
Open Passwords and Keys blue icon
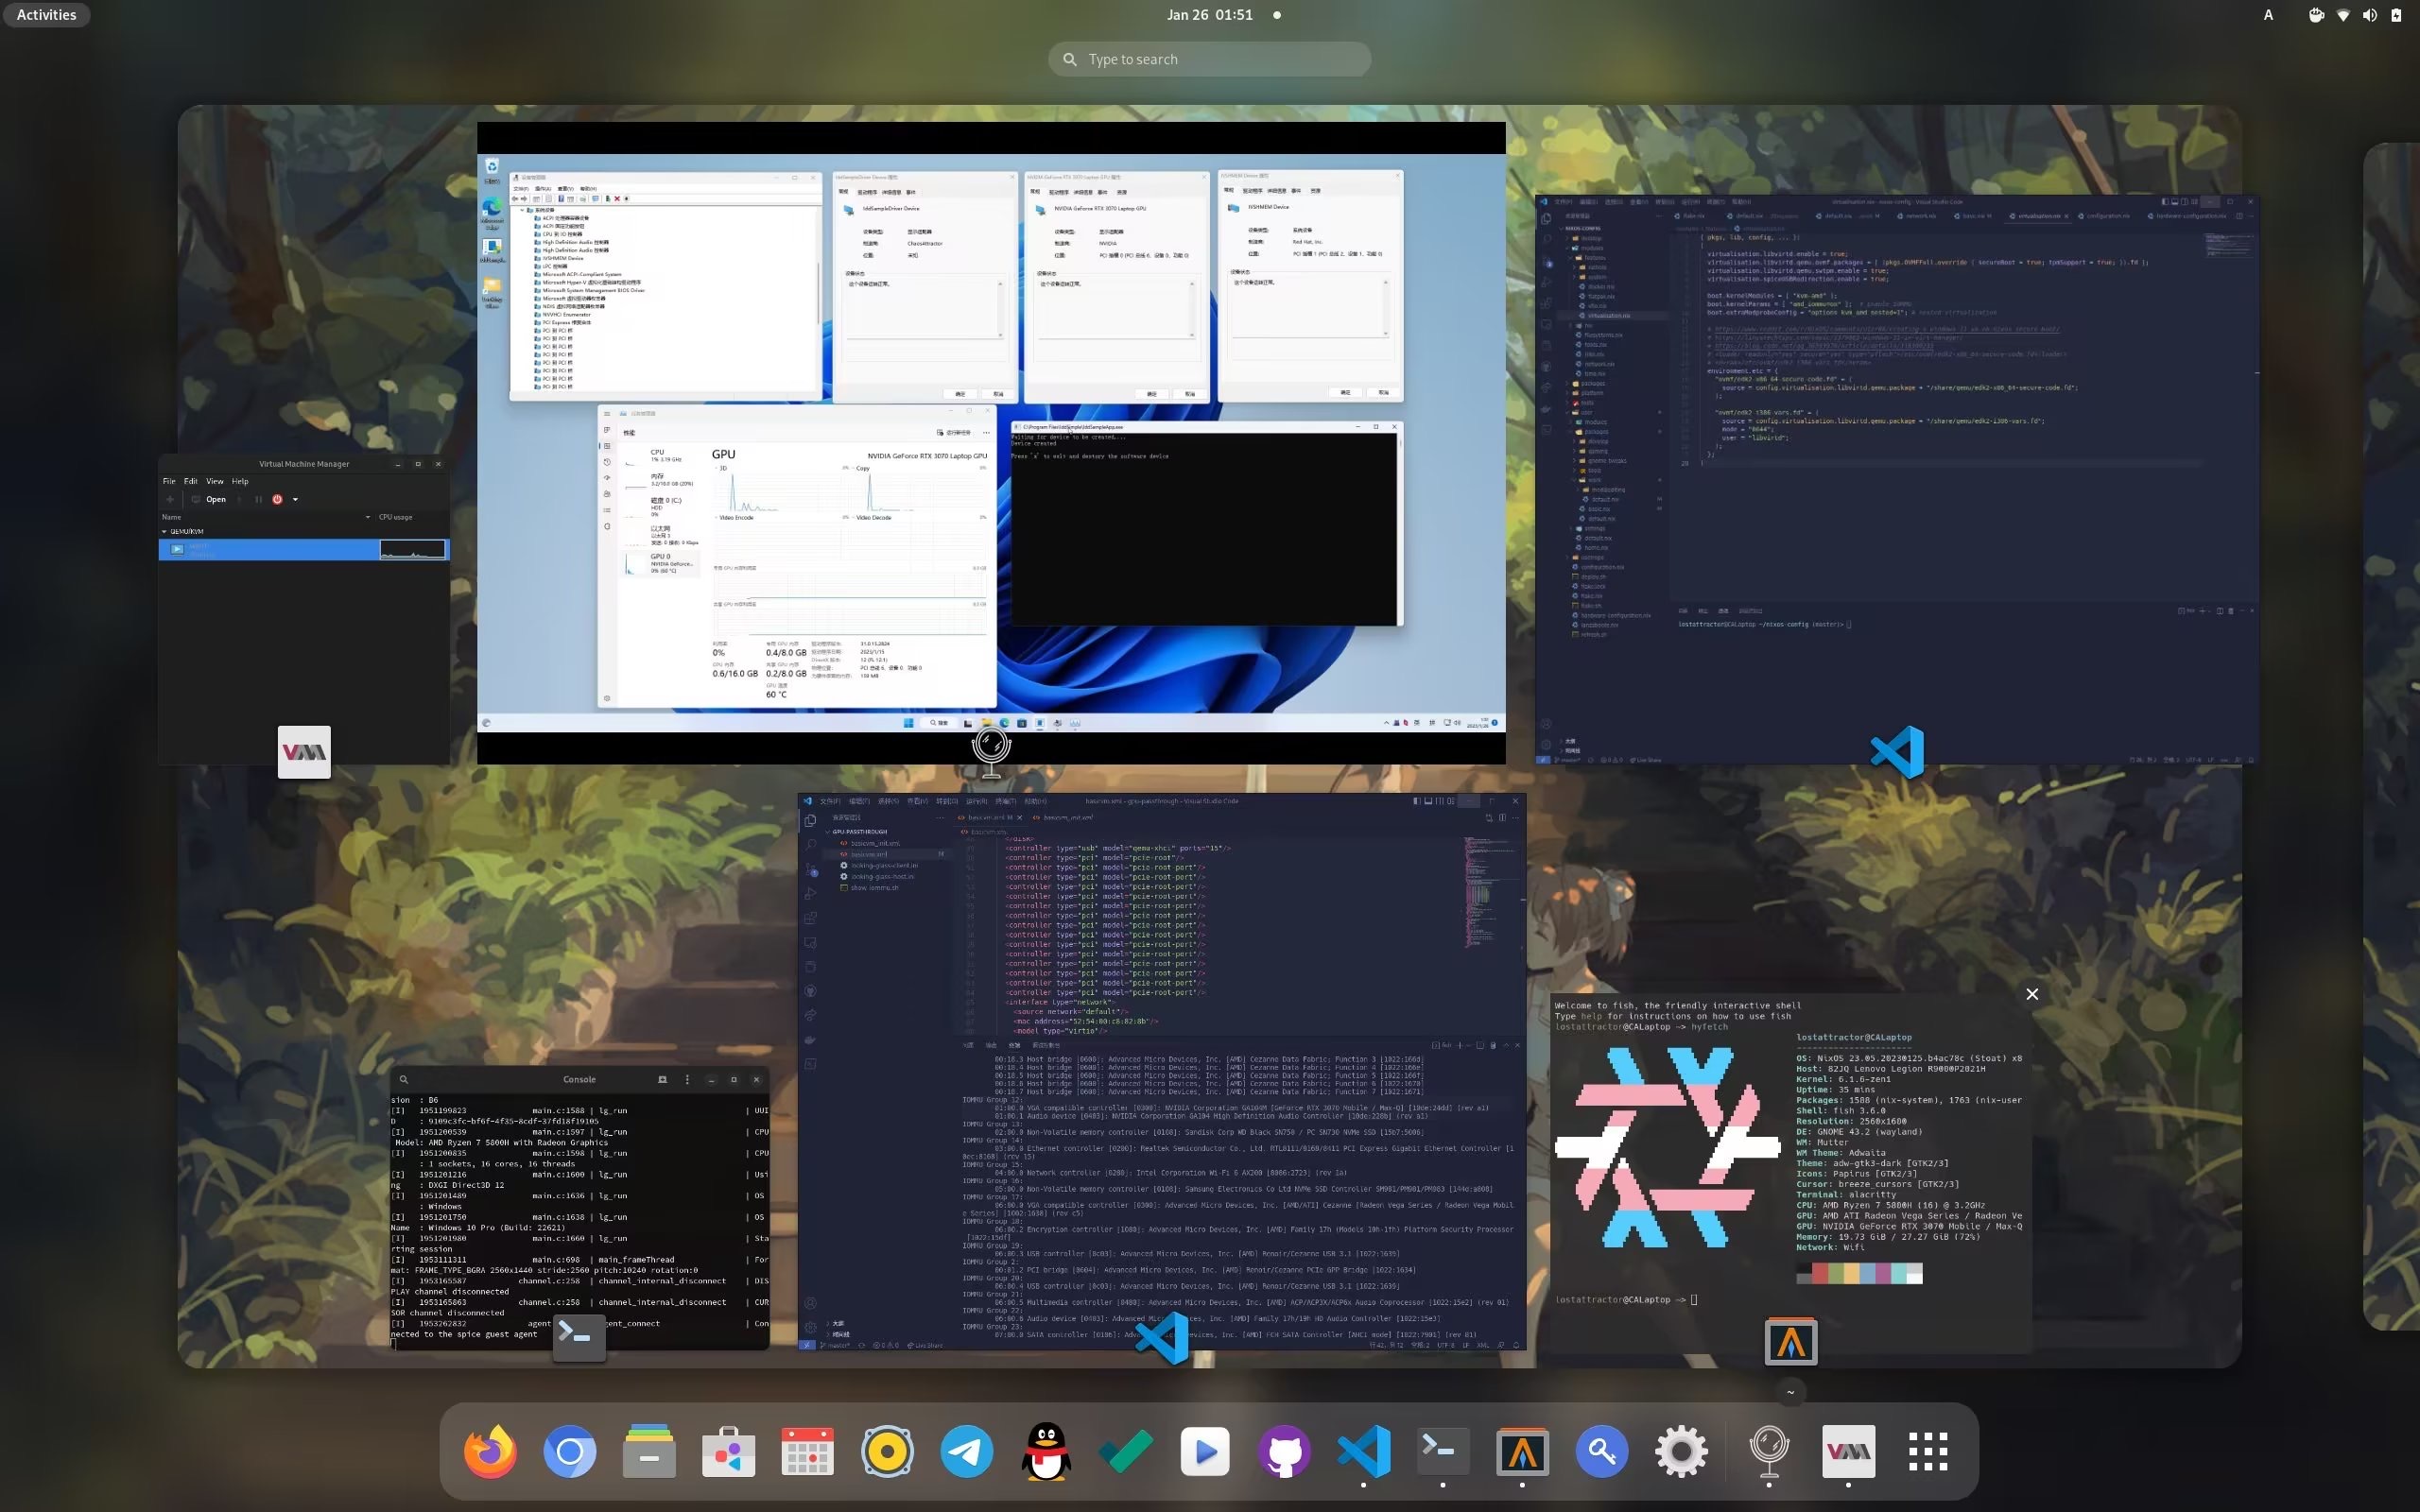click(x=1602, y=1452)
